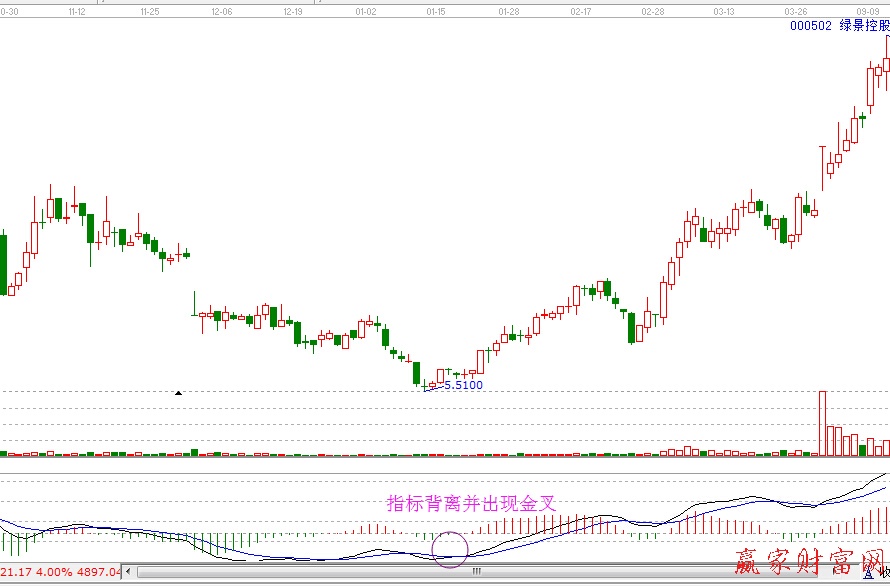Viewport: 890px width, 586px height.
Task: Click the 09-09 date label on time axis
Action: [866, 11]
